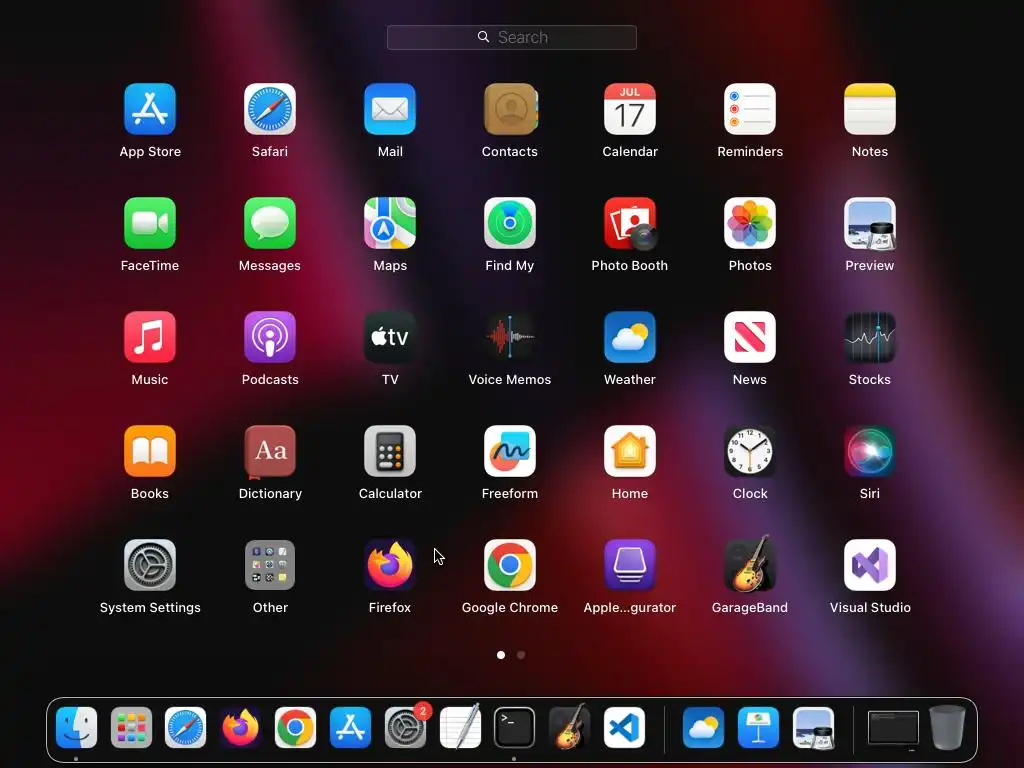
Task: Open Books app
Action: (150, 451)
